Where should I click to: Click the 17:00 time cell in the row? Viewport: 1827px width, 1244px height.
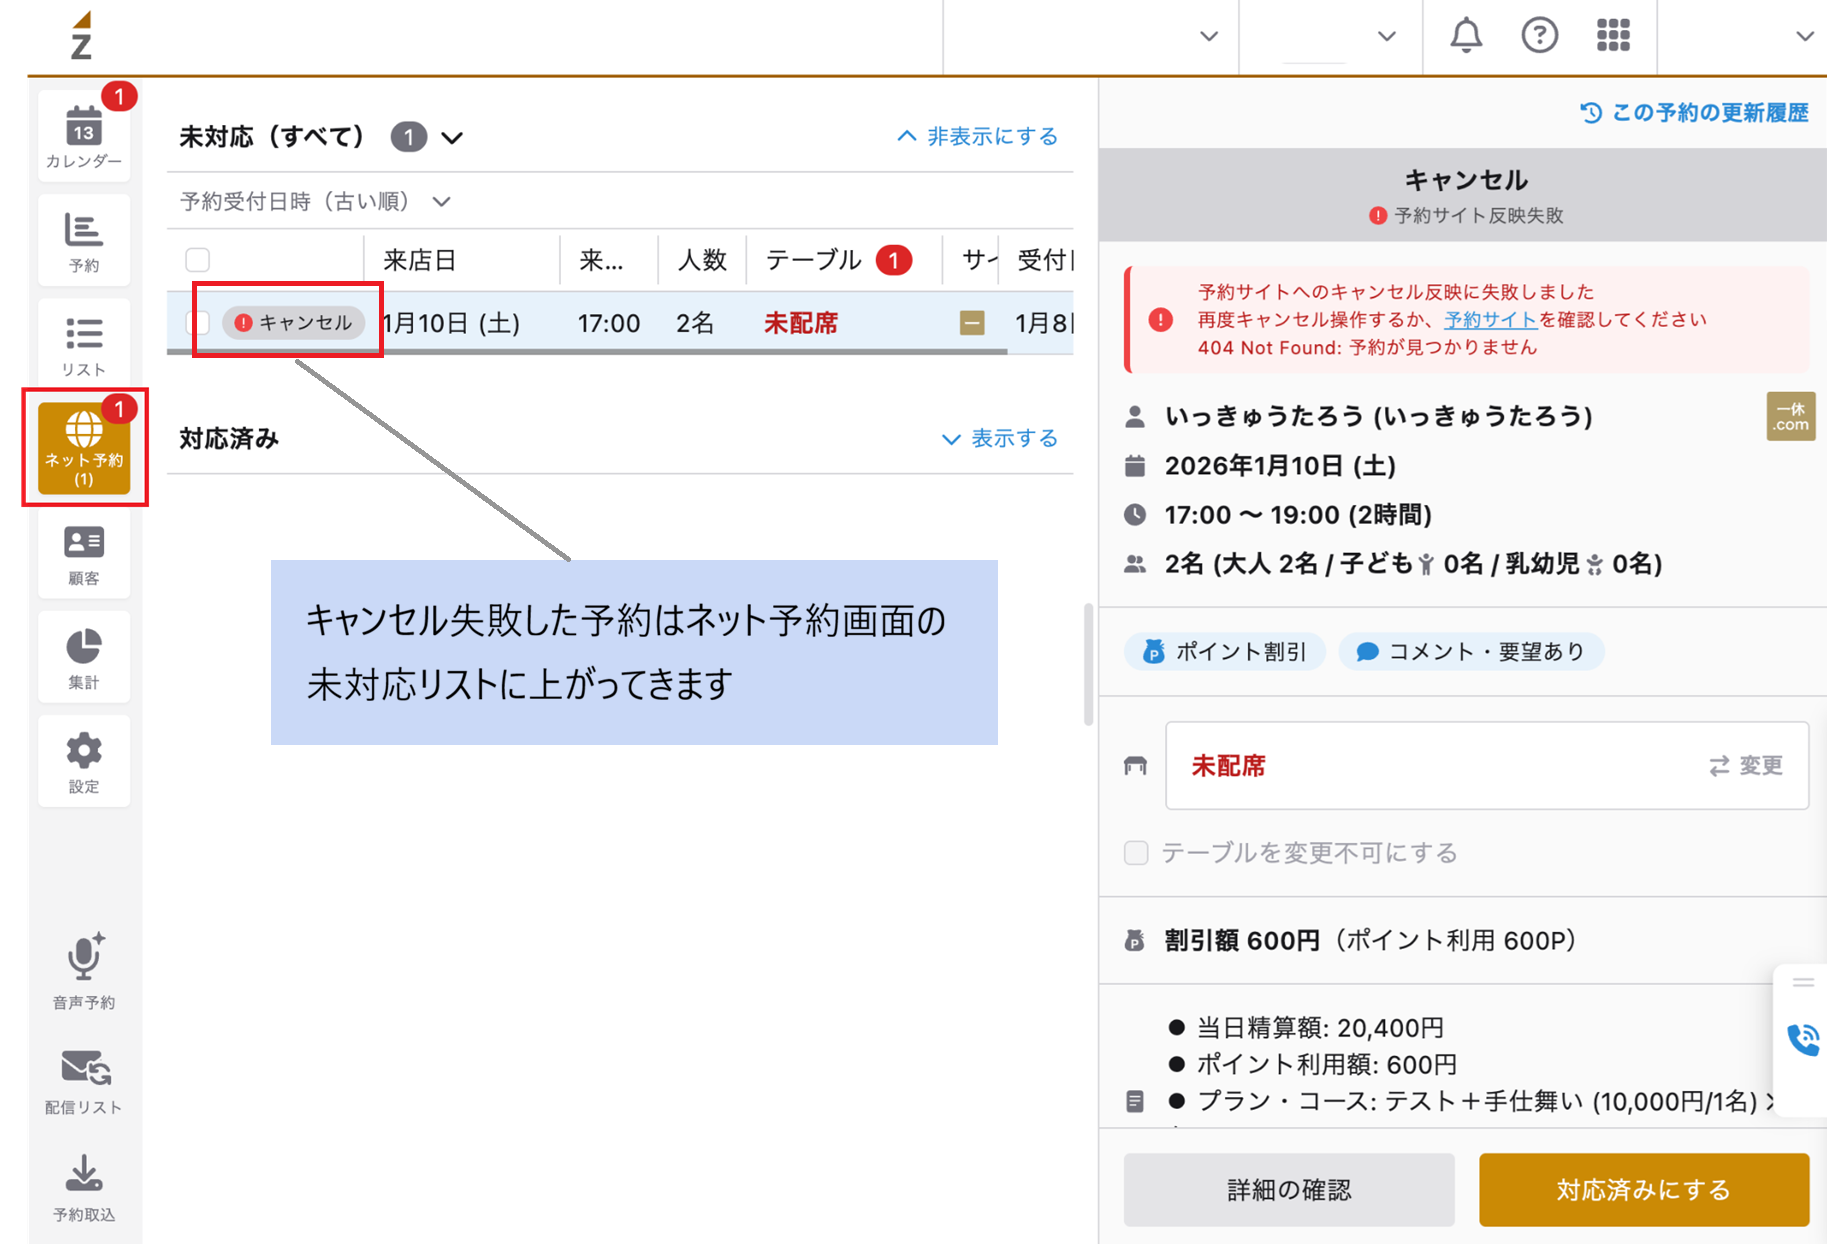pyautogui.click(x=608, y=323)
